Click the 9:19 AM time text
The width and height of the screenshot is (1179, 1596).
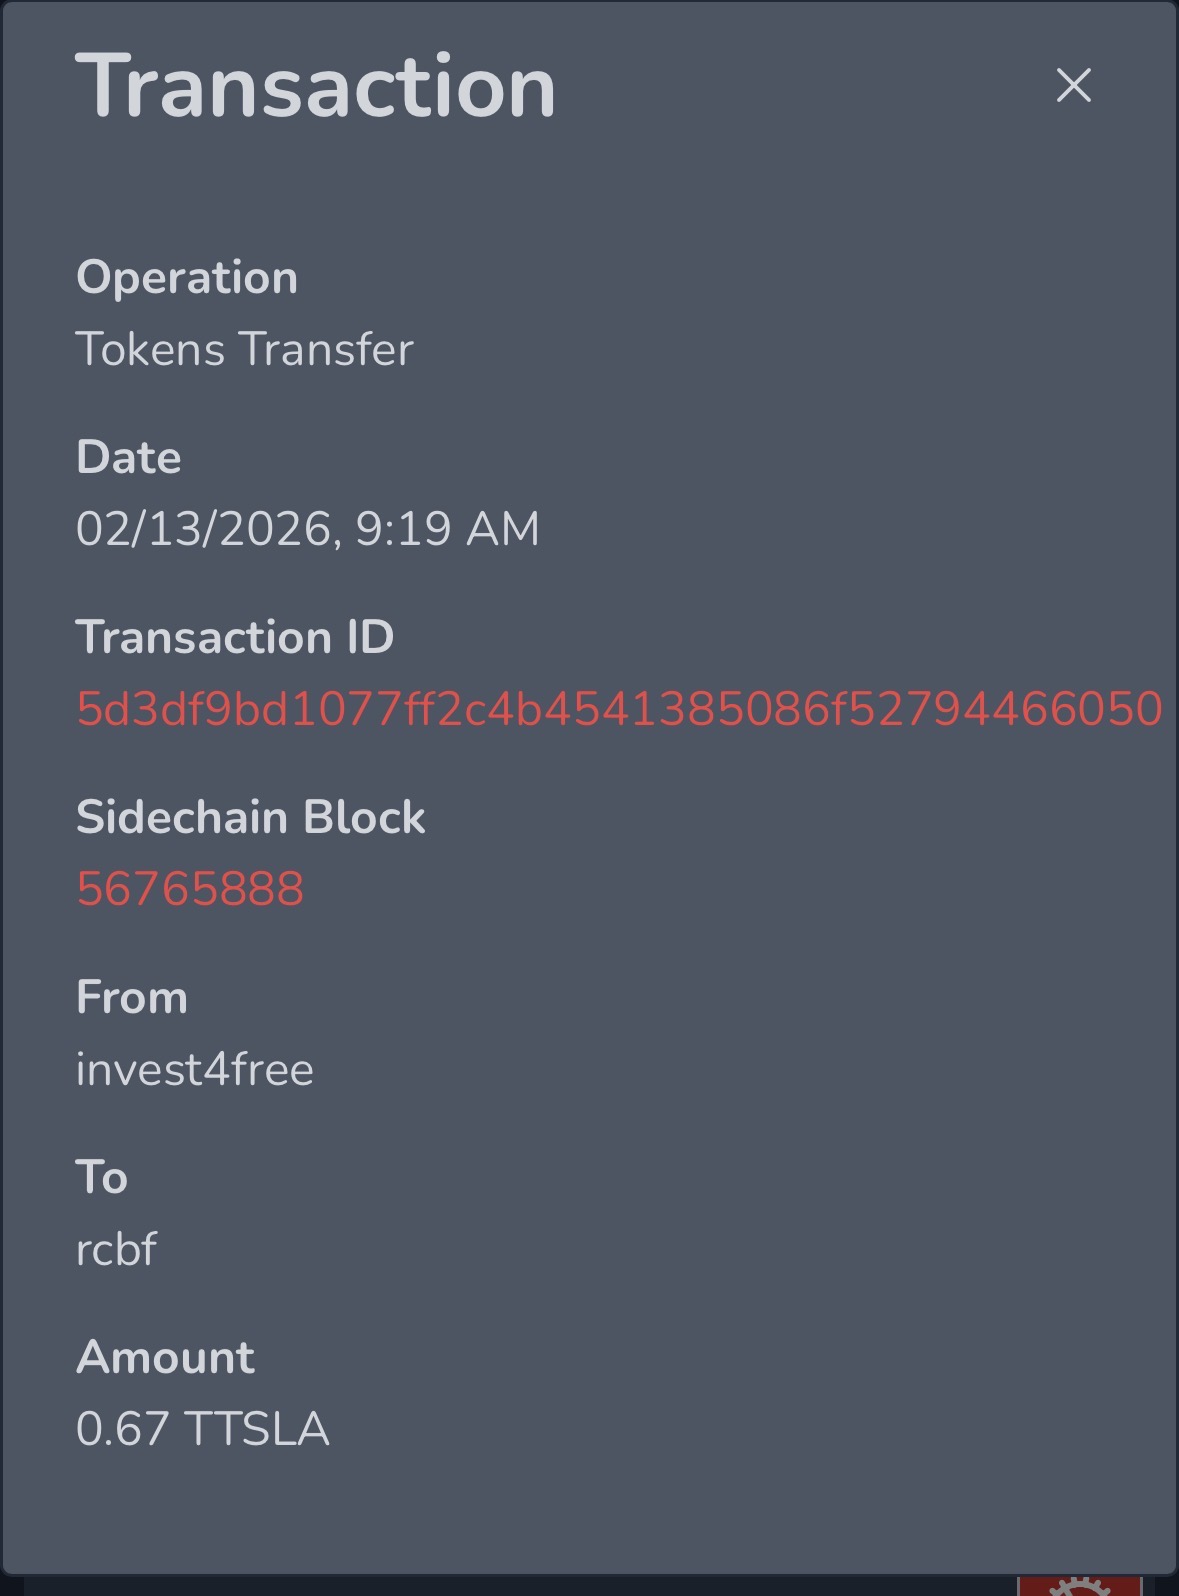coord(448,529)
